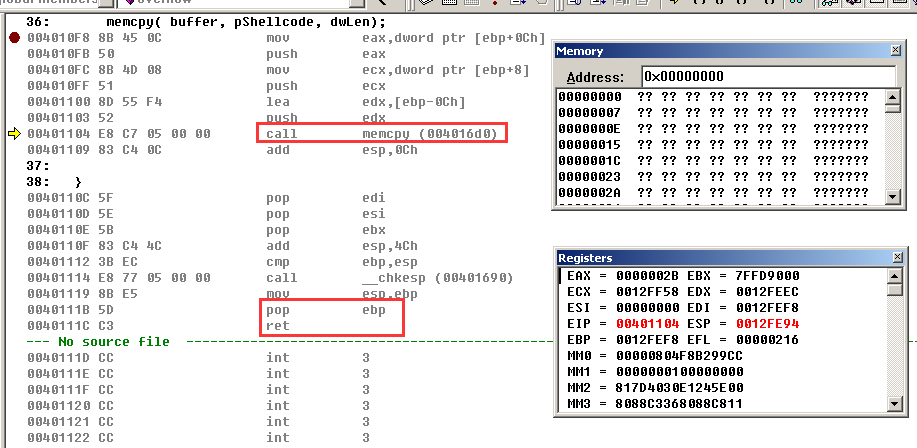Click the Registers scrollbar down arrow
The height and width of the screenshot is (448, 917).
(895, 403)
